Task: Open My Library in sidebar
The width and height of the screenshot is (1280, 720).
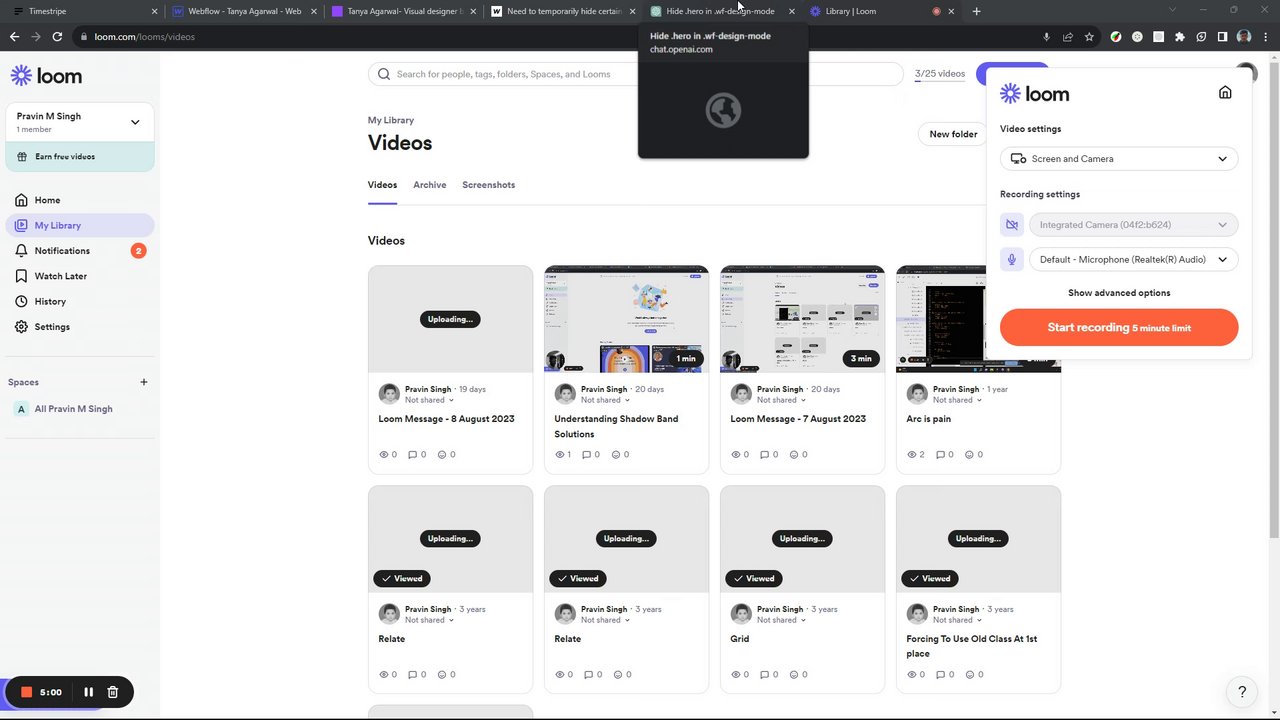Action: [80, 225]
